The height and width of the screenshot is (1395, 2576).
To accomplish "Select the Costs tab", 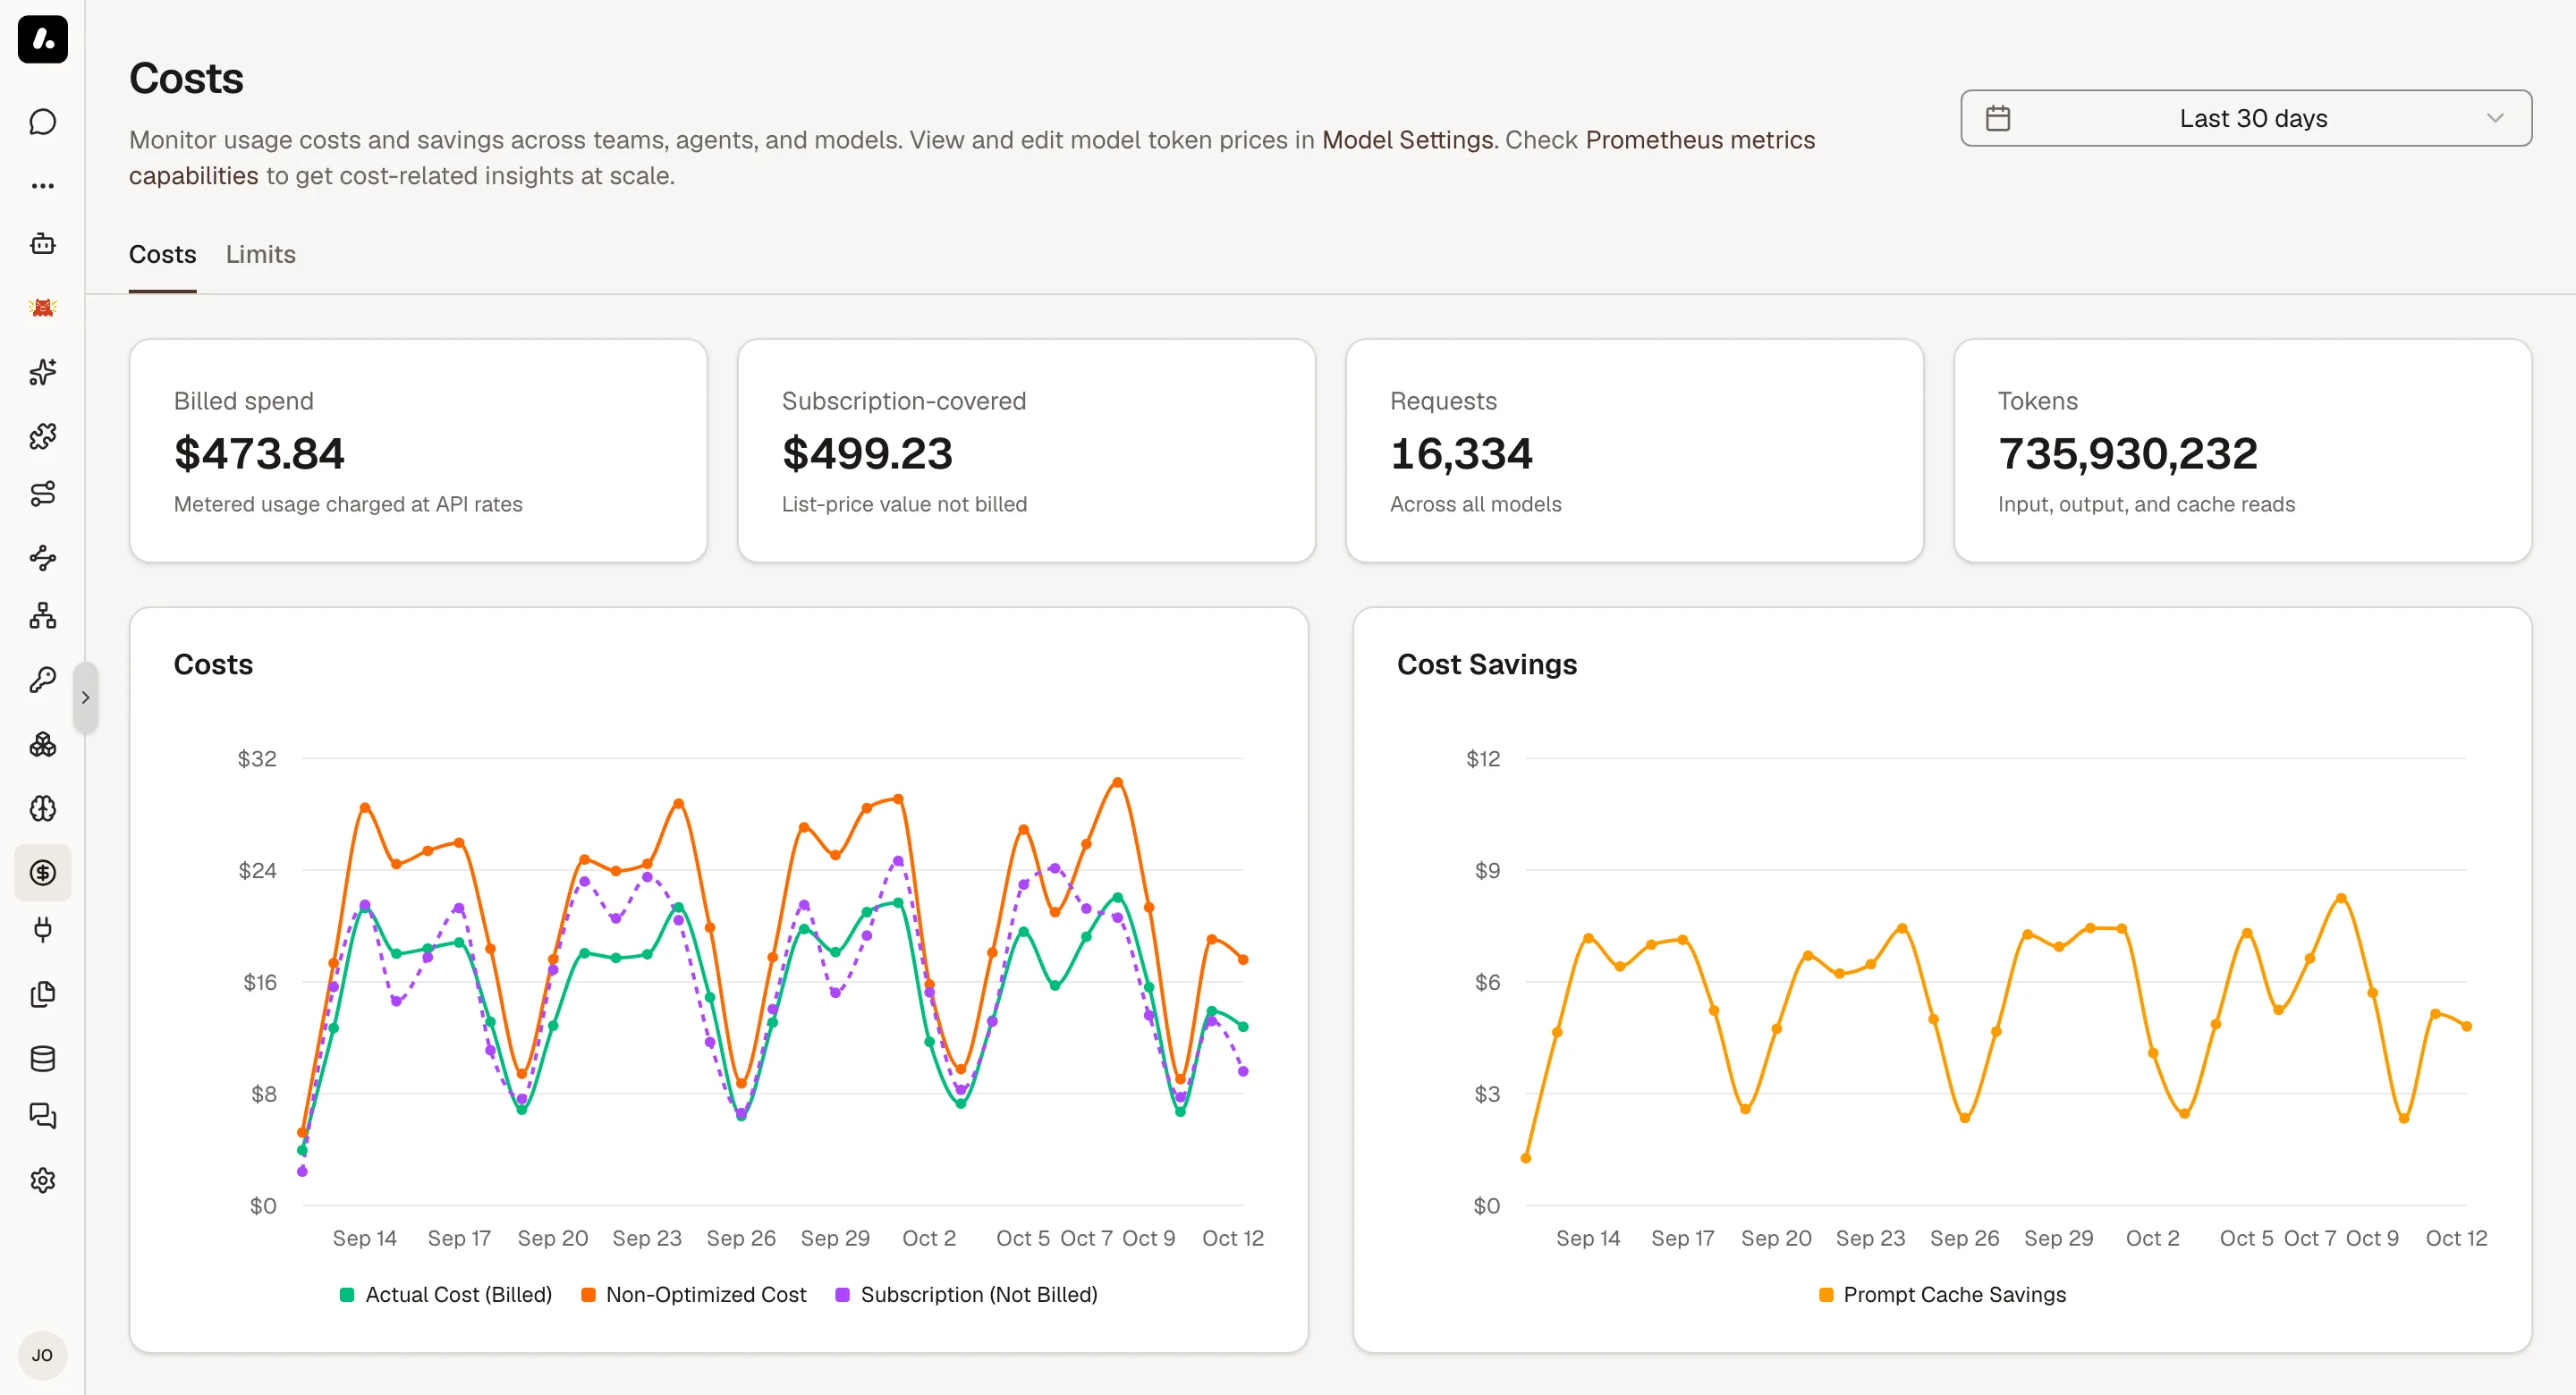I will click(x=162, y=254).
